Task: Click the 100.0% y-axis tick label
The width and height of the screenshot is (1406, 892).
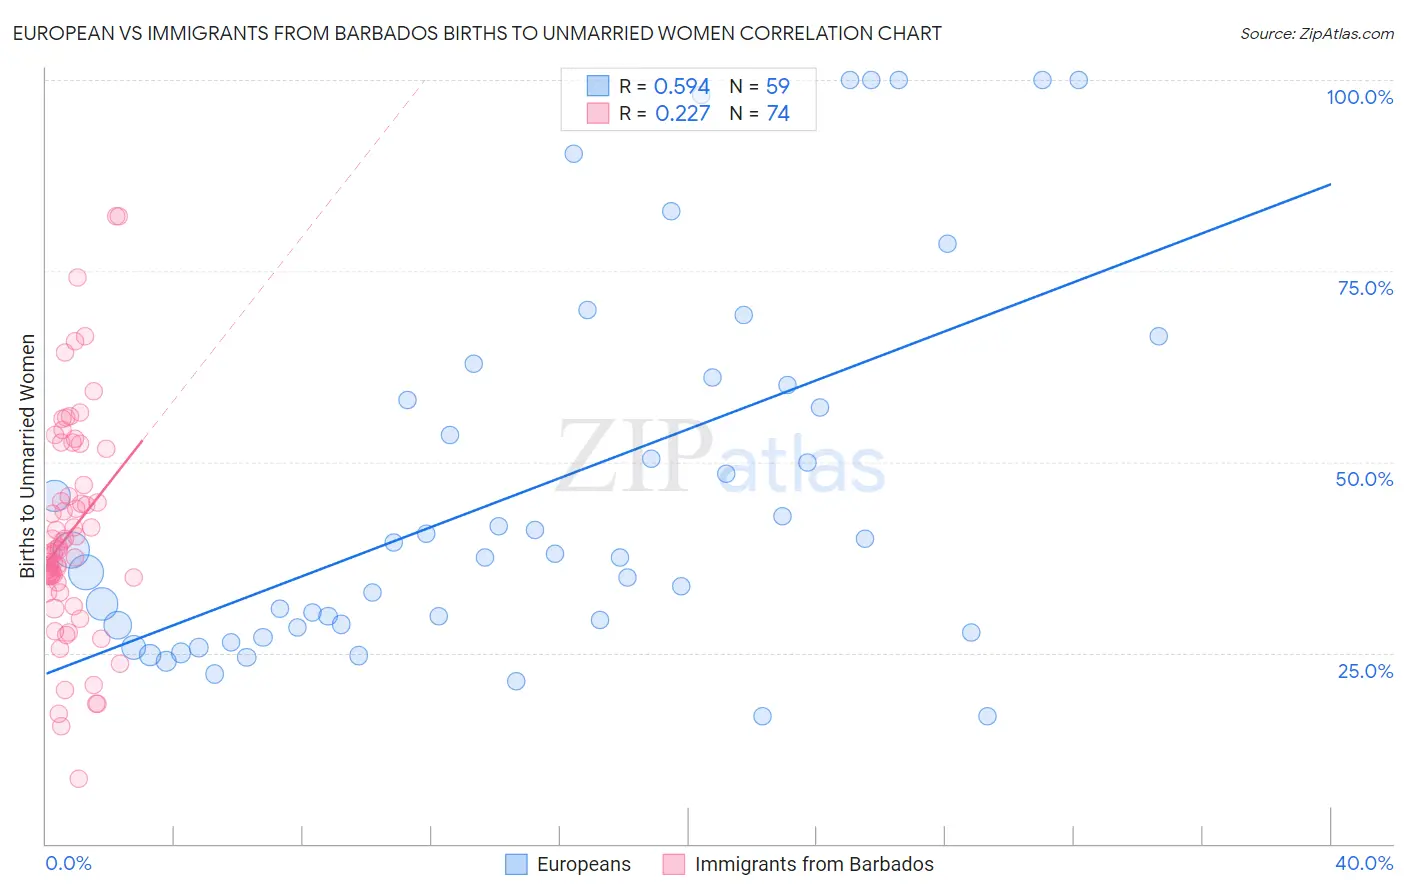Action: 1359,97
